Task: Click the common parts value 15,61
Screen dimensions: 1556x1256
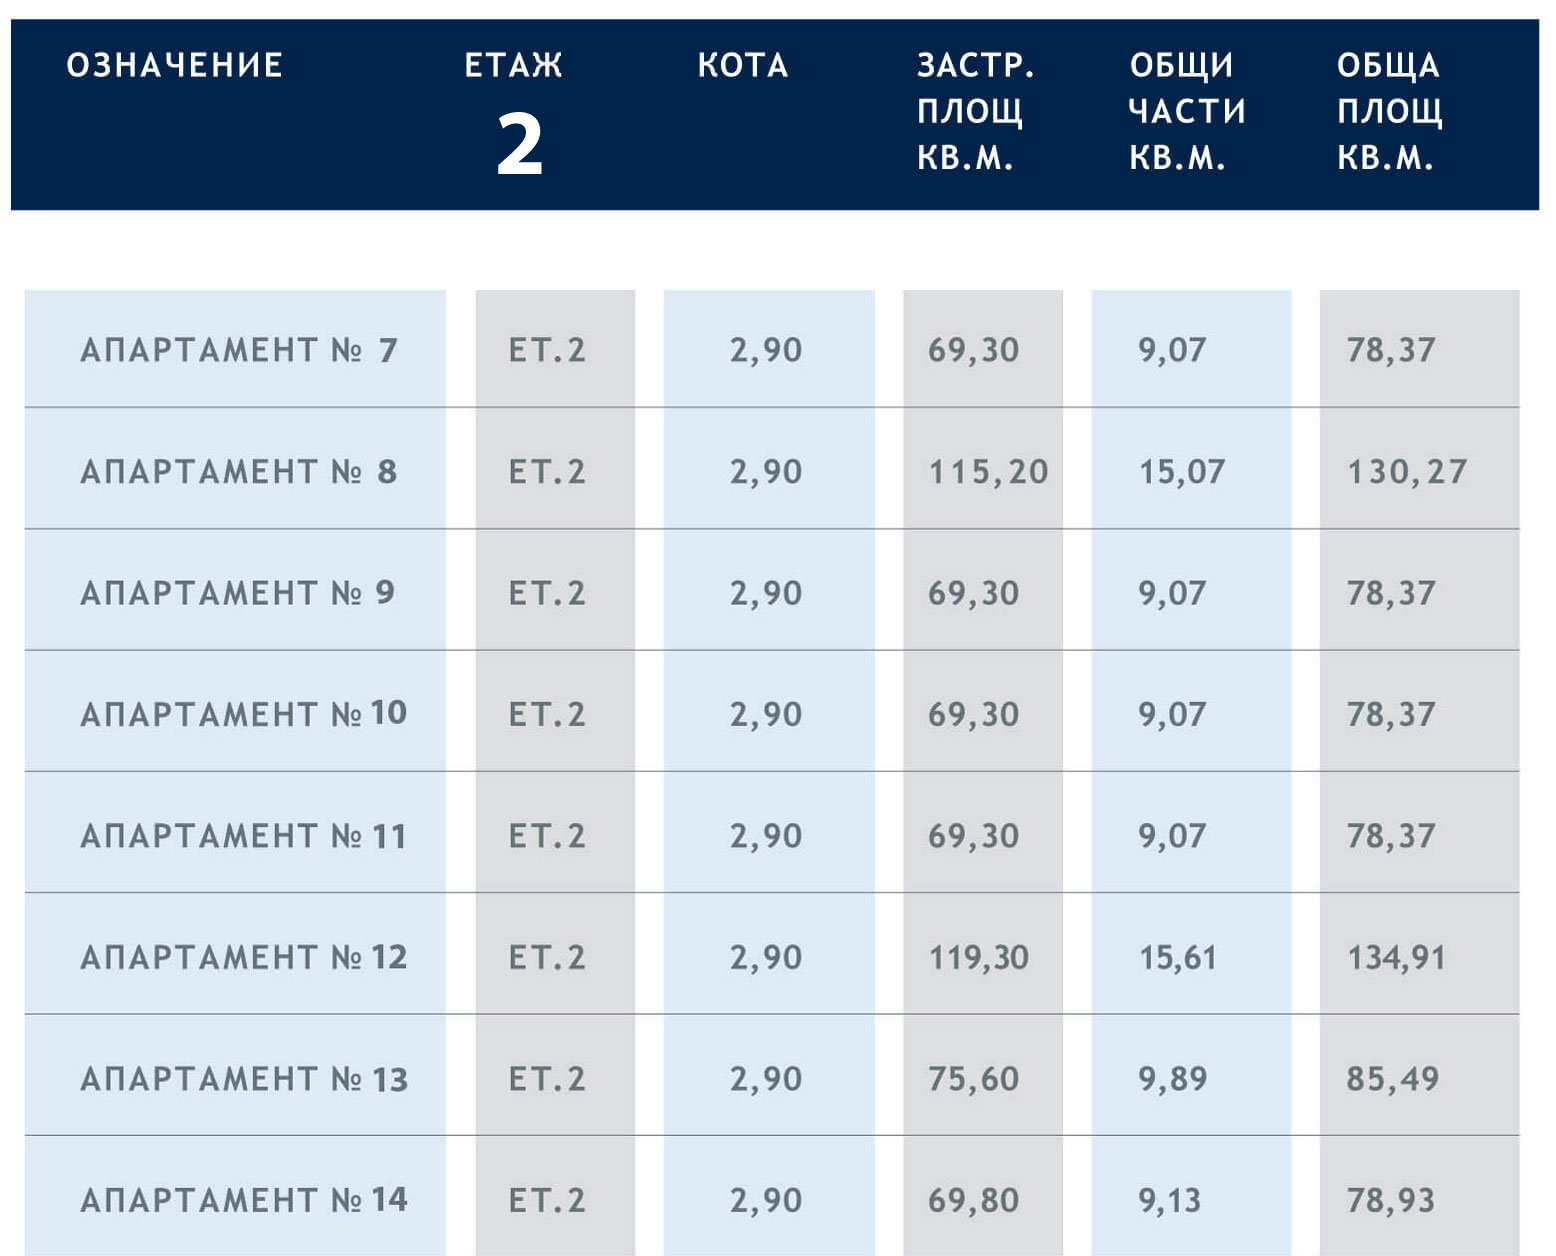Action: [x=1178, y=957]
